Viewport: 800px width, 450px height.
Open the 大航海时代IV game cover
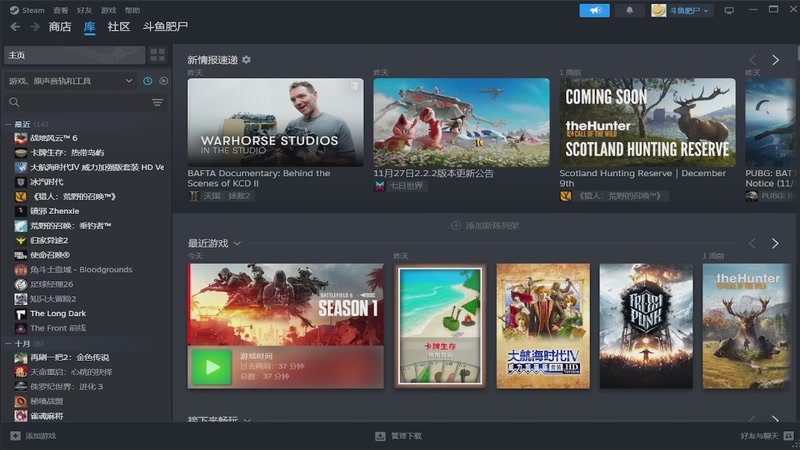tap(543, 326)
